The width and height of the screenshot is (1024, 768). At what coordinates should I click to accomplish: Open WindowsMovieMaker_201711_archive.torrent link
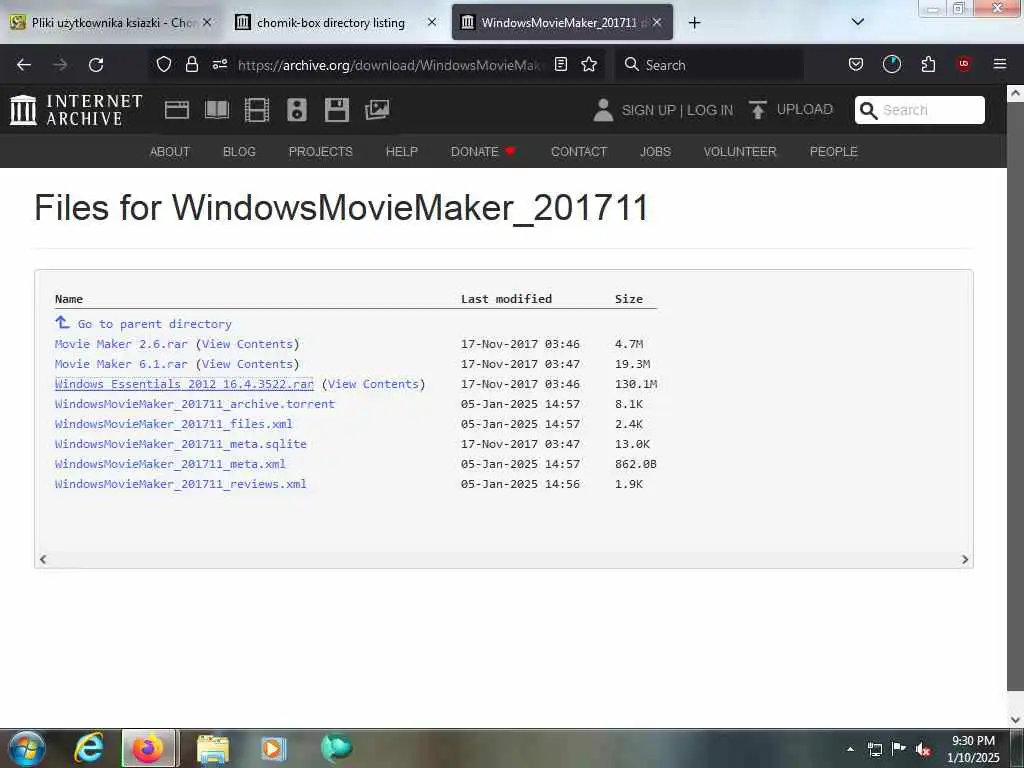click(195, 404)
